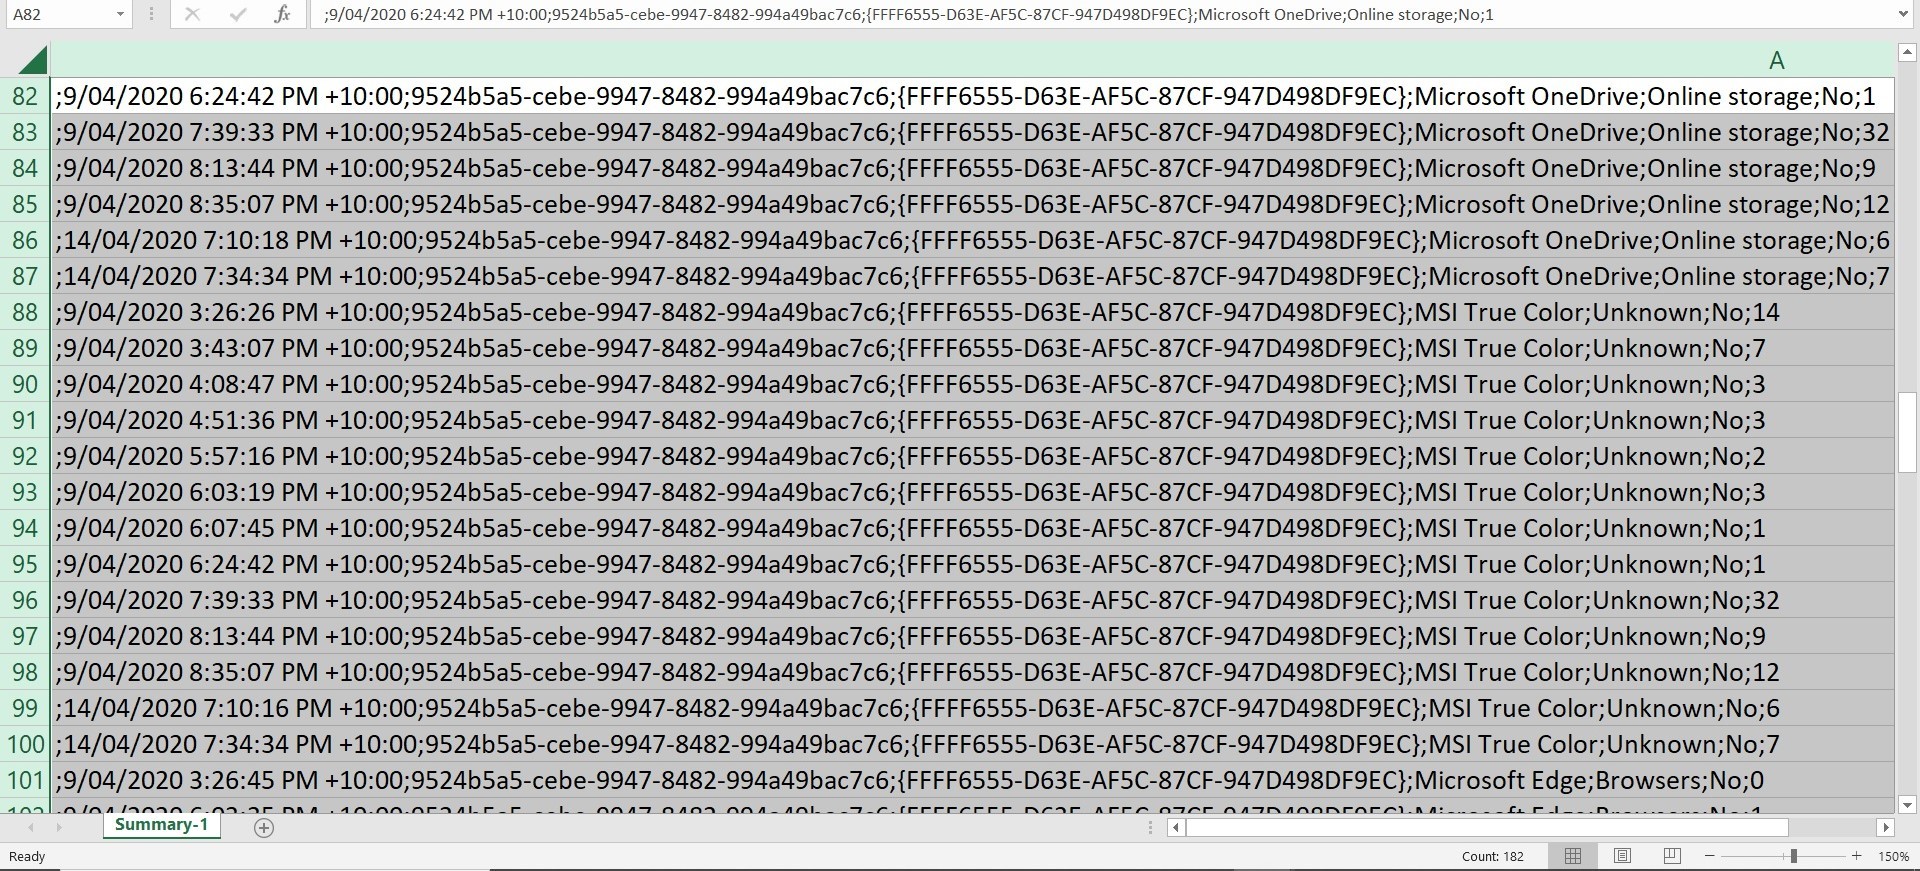Click the horizontal scrollbar right arrow
1920x871 pixels.
point(1885,827)
